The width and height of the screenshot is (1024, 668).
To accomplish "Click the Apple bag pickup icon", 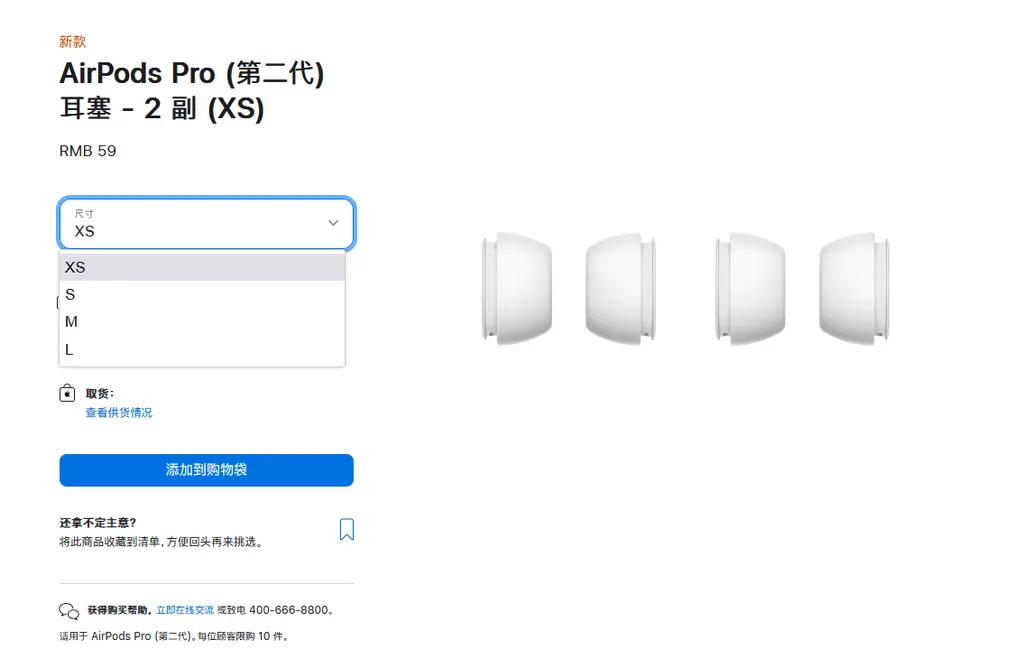I will 68,394.
